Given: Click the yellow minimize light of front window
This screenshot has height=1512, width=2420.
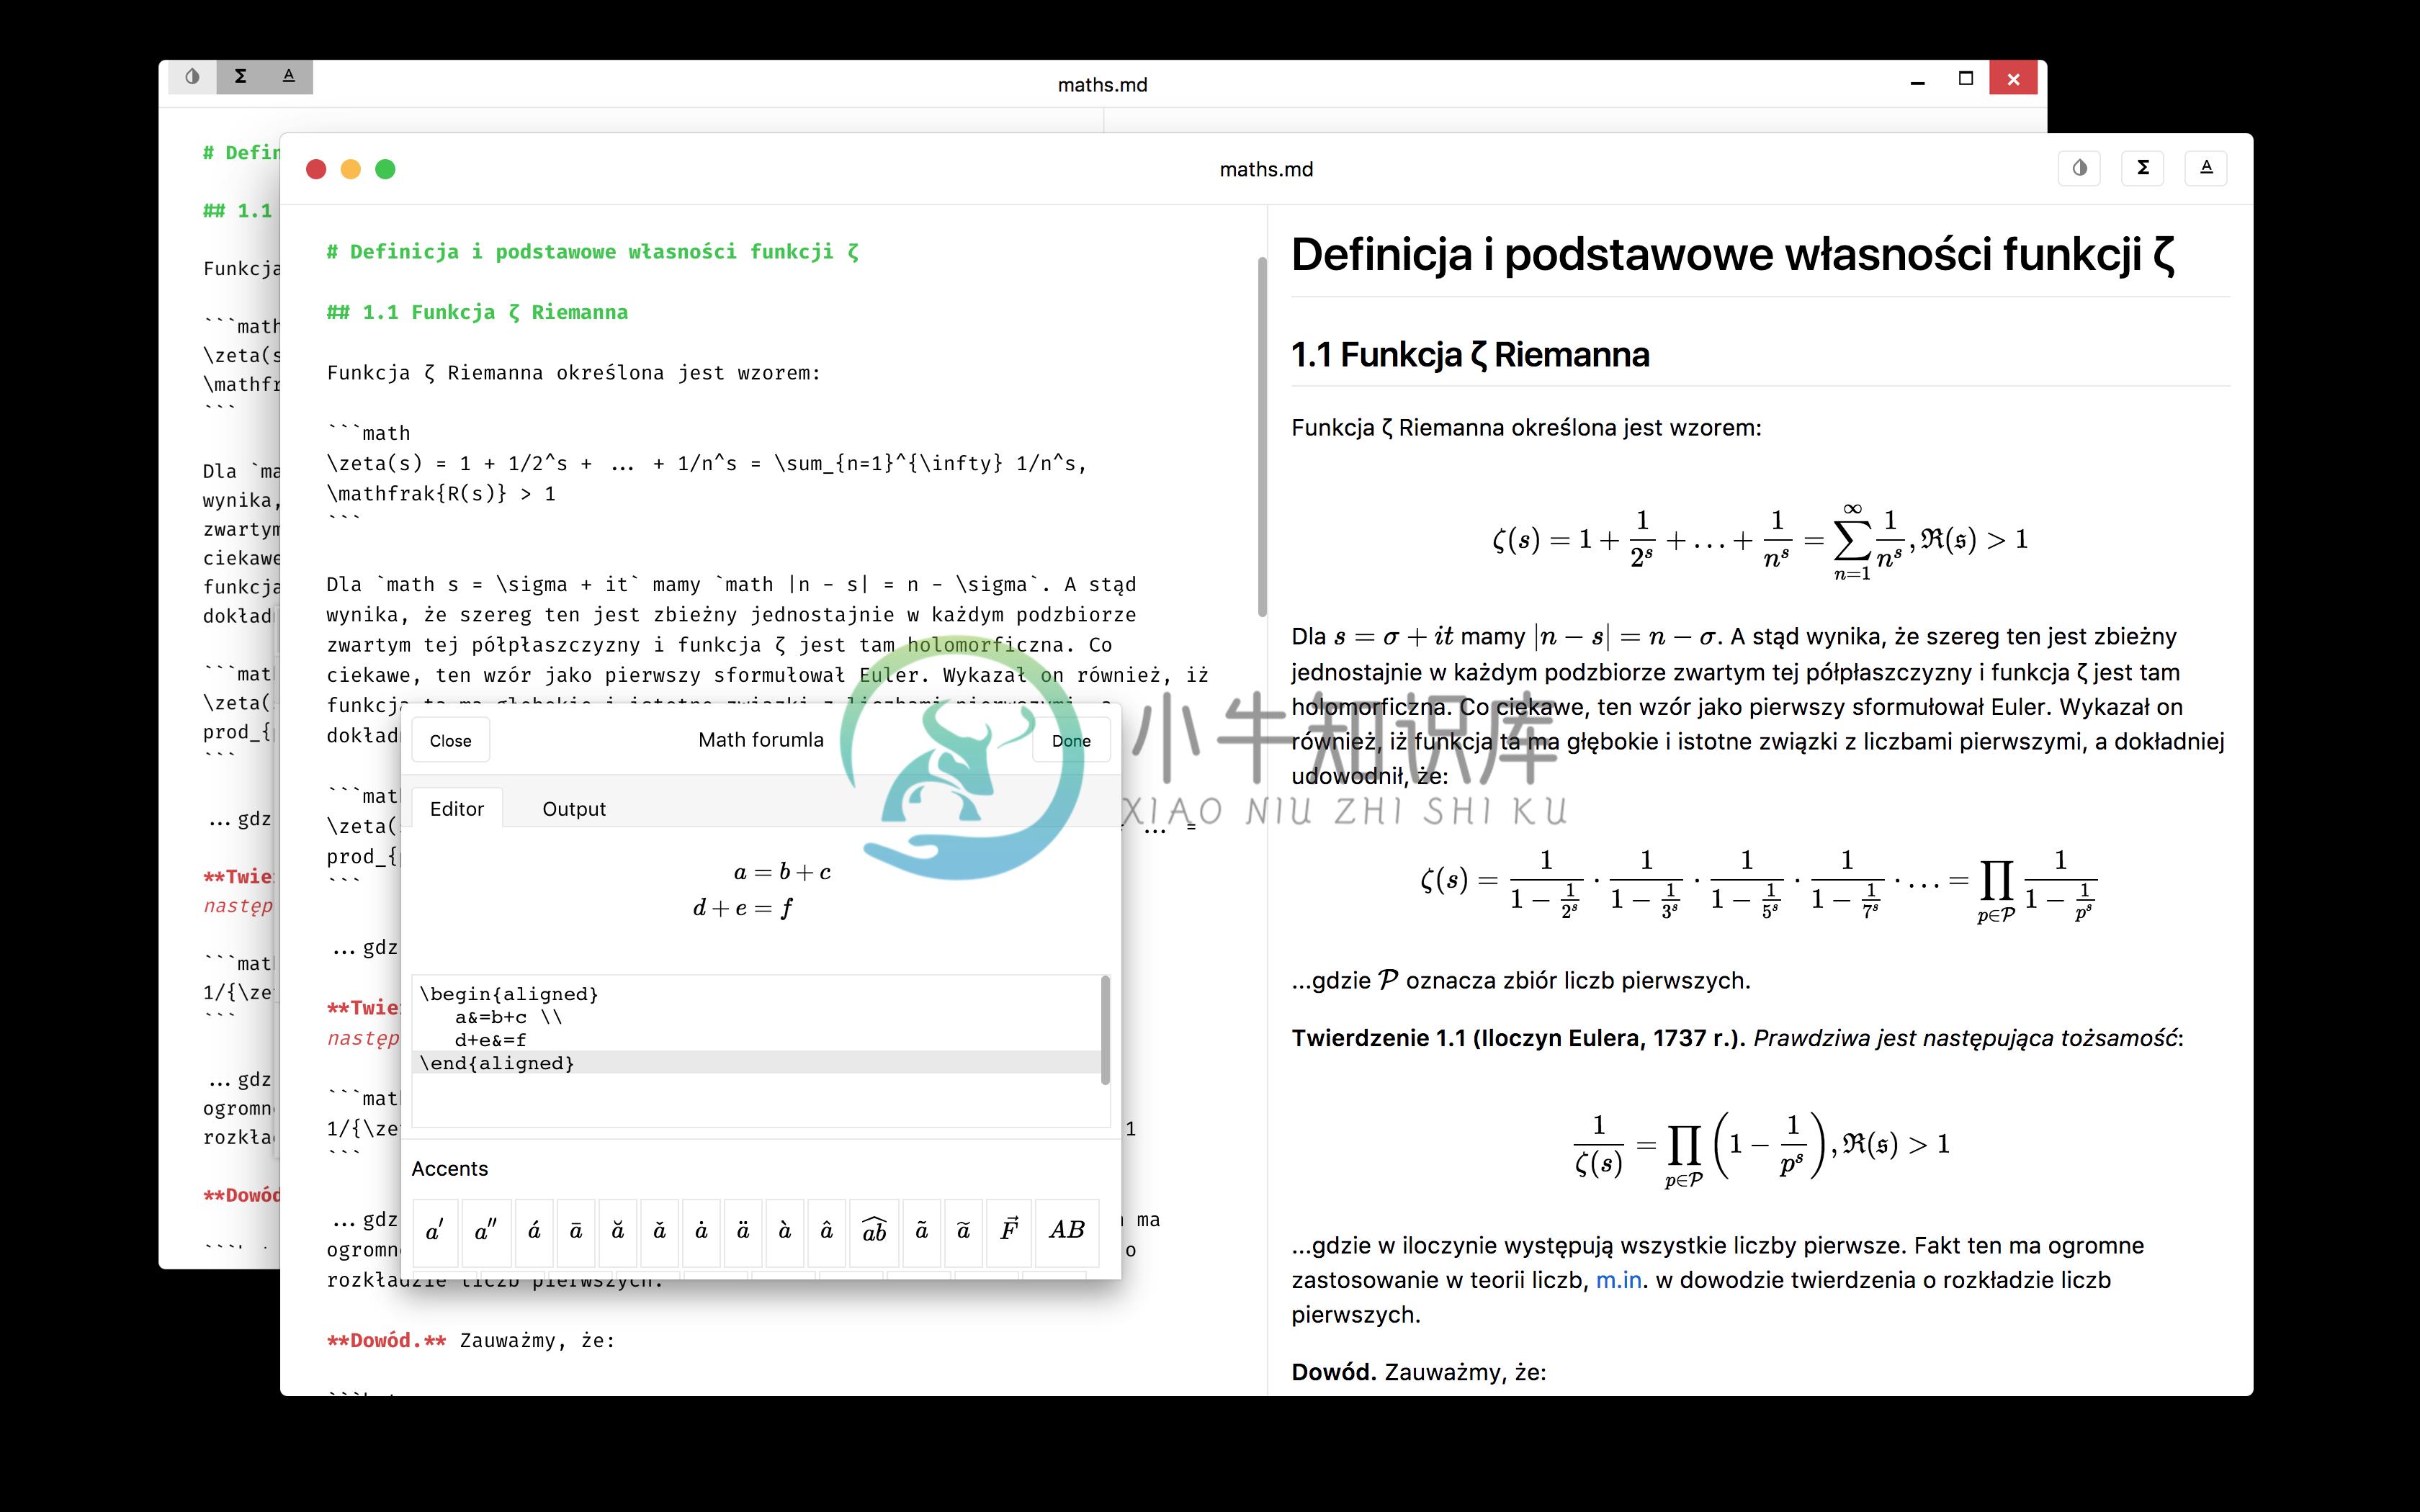Looking at the screenshot, I should point(351,169).
